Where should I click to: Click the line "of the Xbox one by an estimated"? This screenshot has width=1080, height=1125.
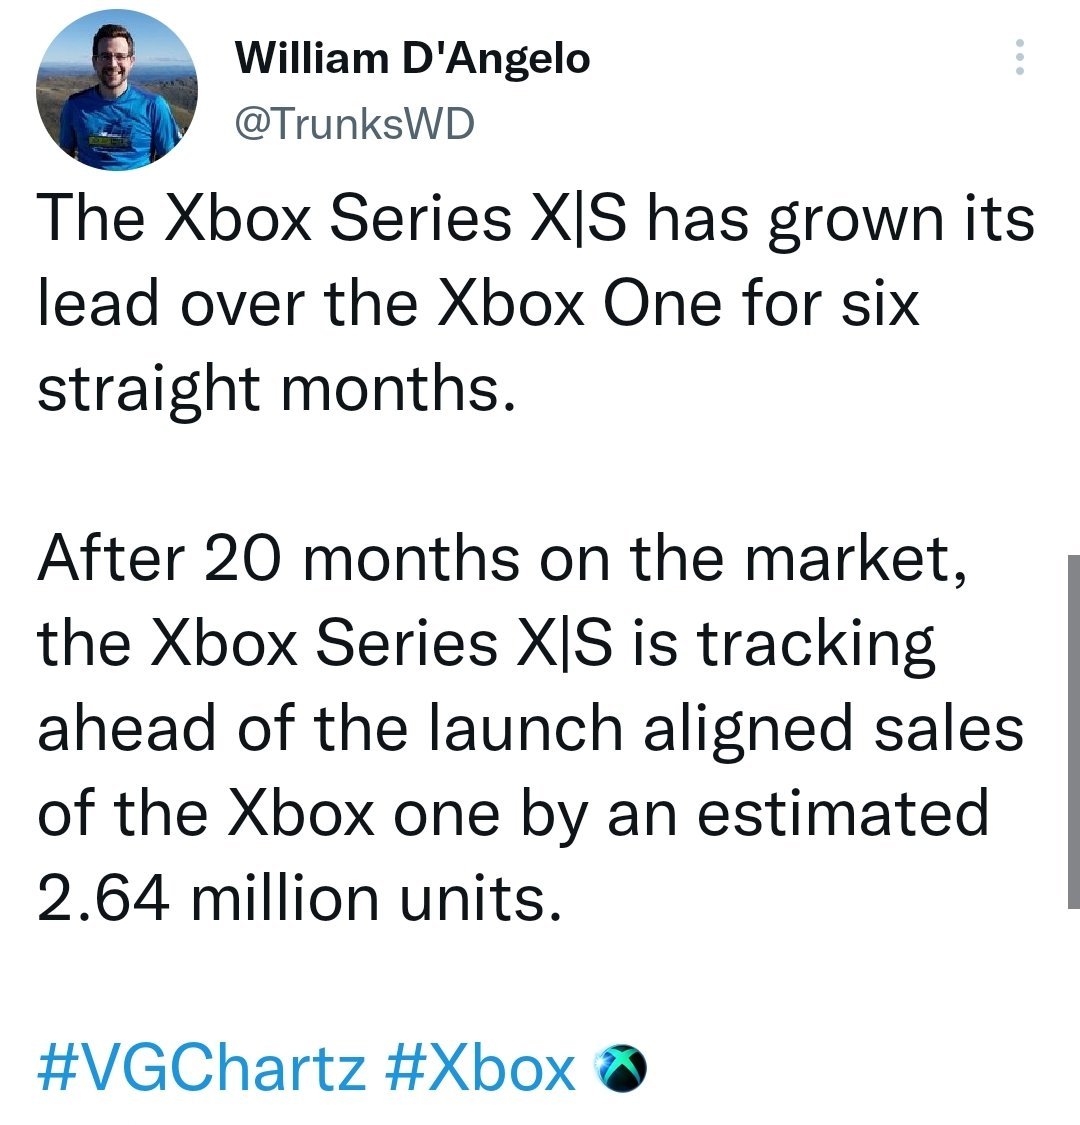[x=513, y=813]
